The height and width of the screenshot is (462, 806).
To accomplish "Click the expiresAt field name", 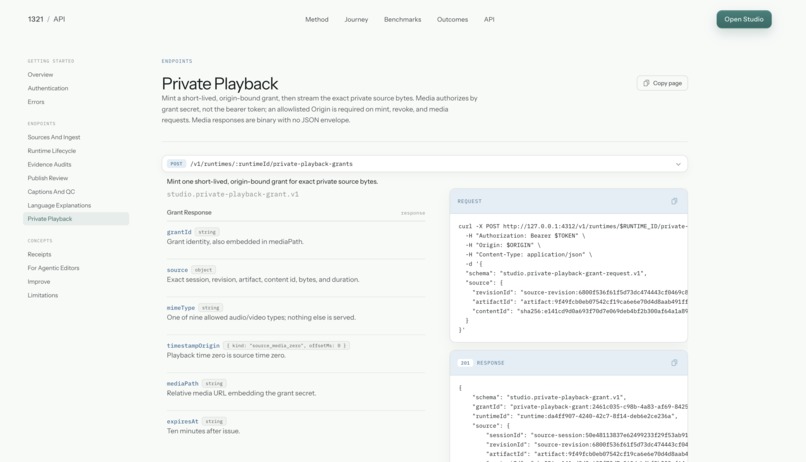I will coord(182,421).
